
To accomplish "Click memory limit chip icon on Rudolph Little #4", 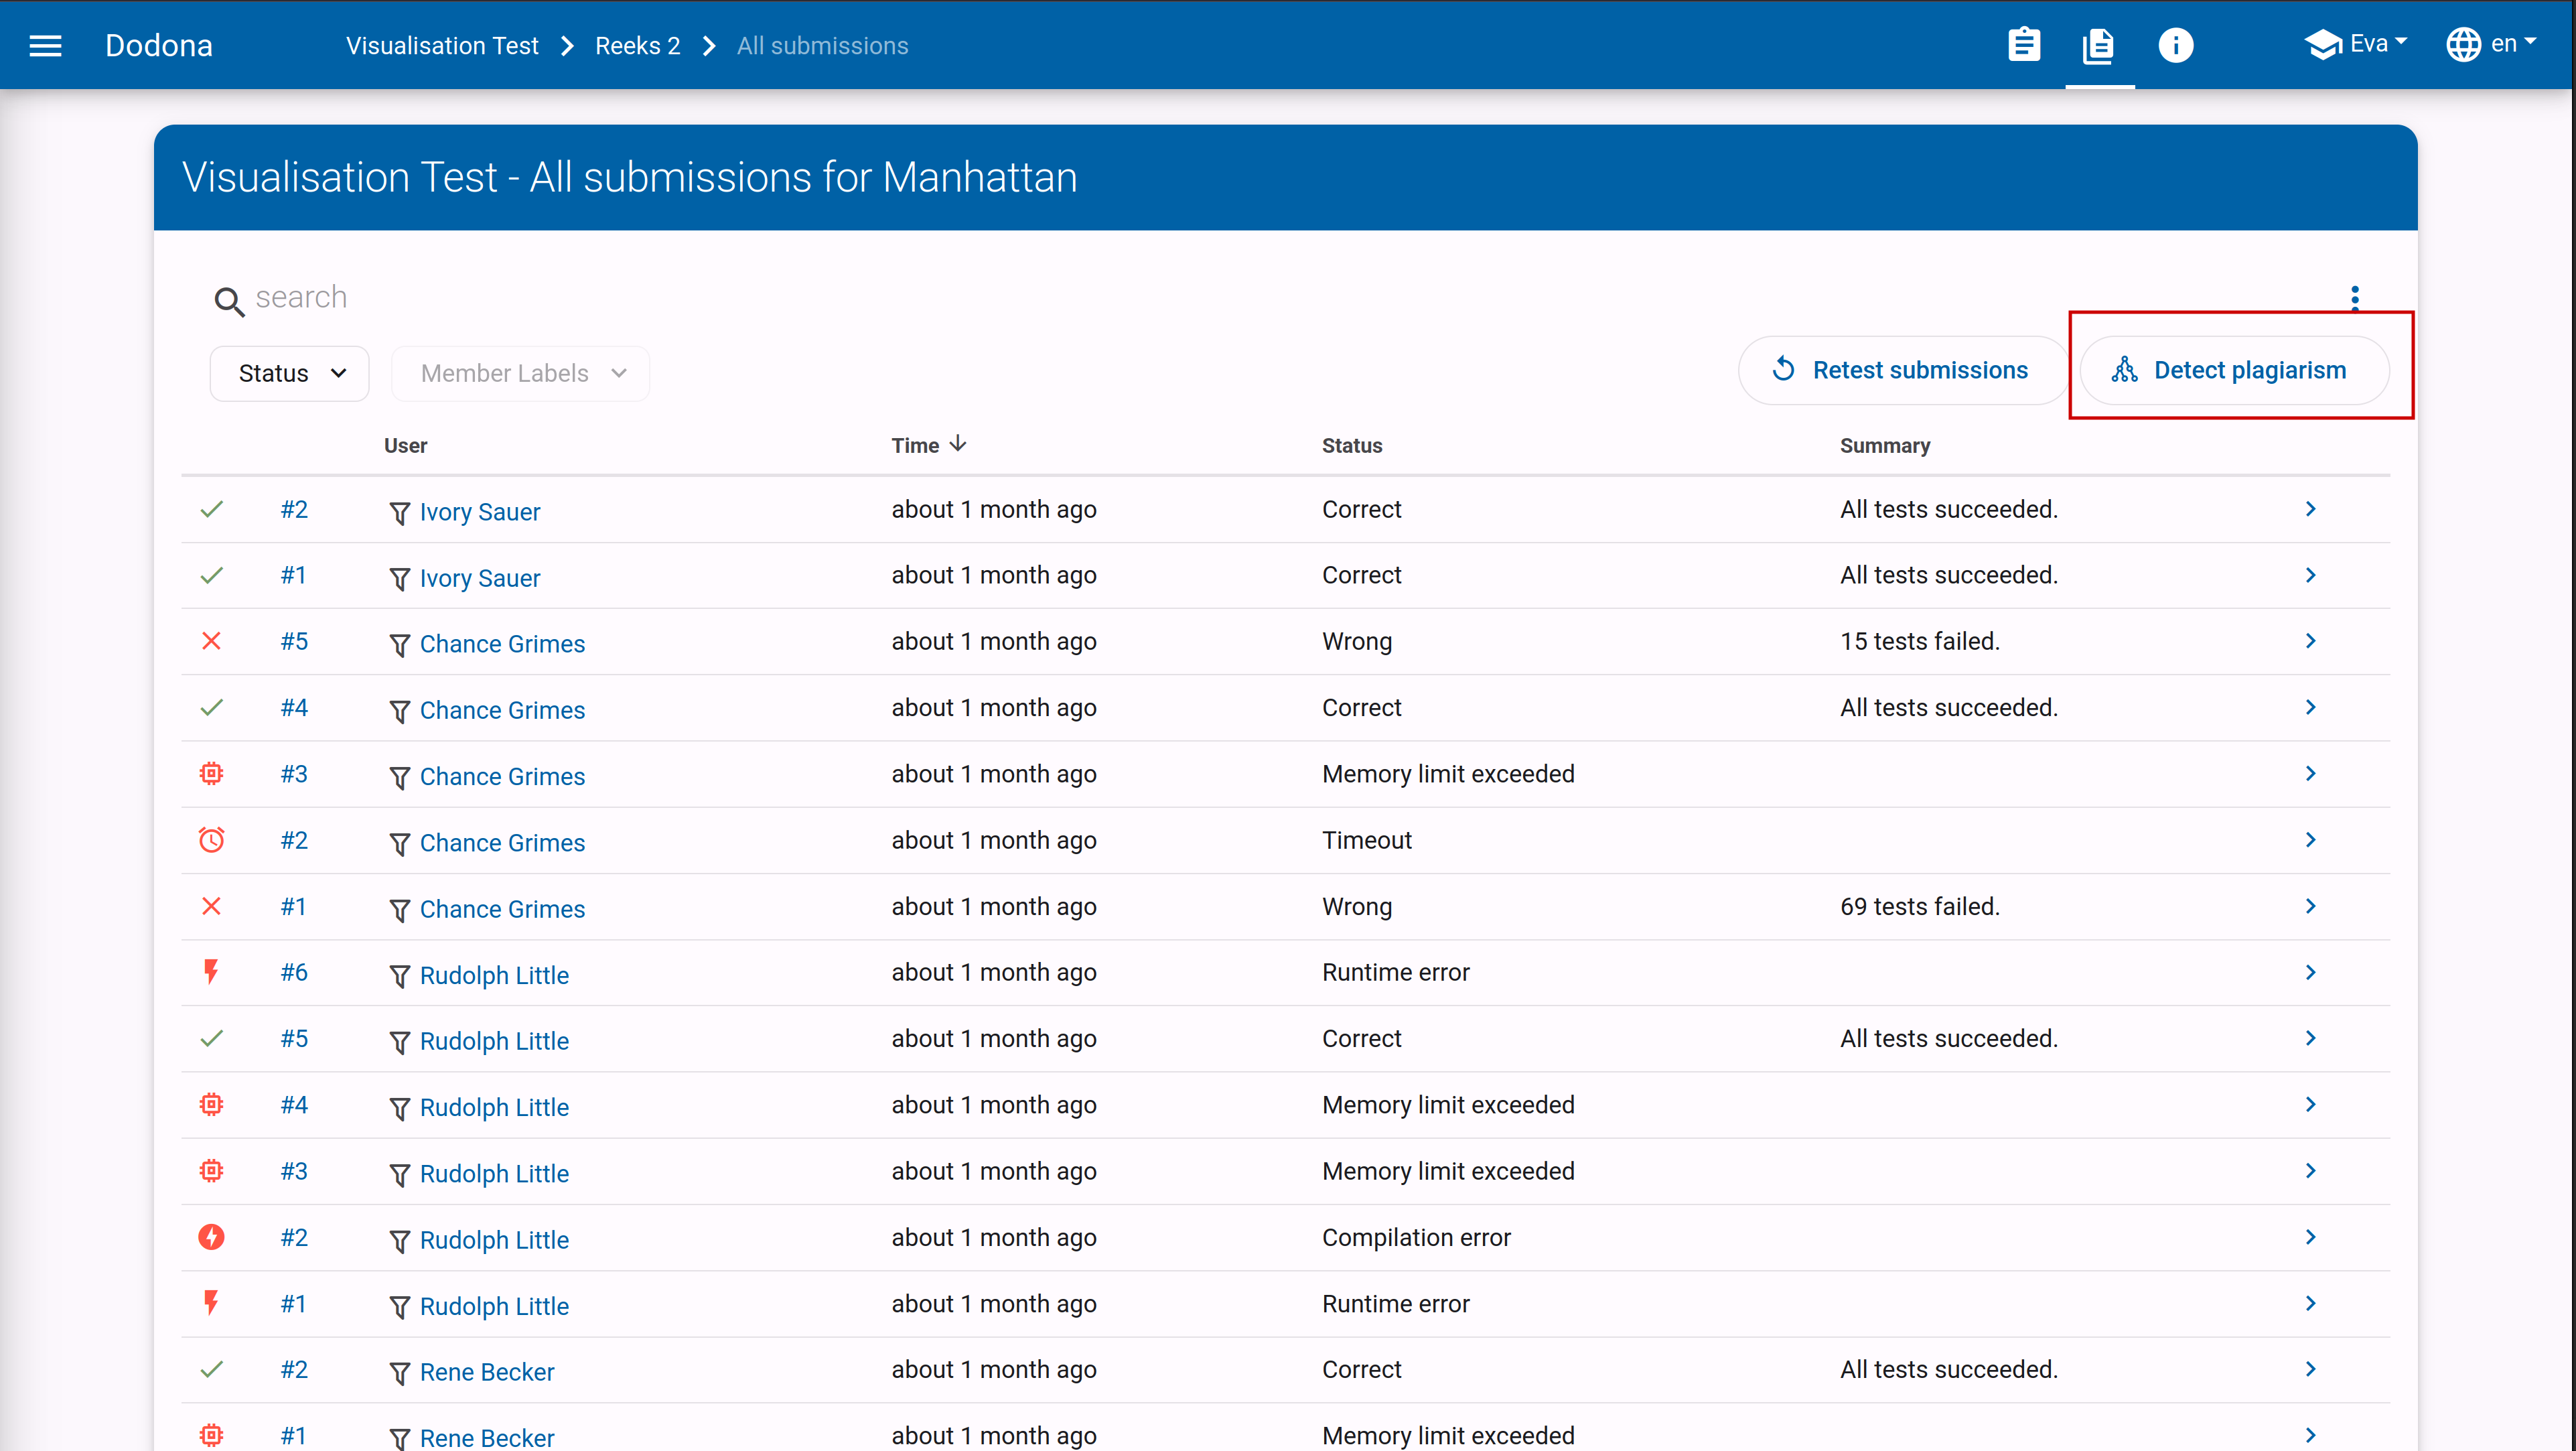I will click(211, 1104).
